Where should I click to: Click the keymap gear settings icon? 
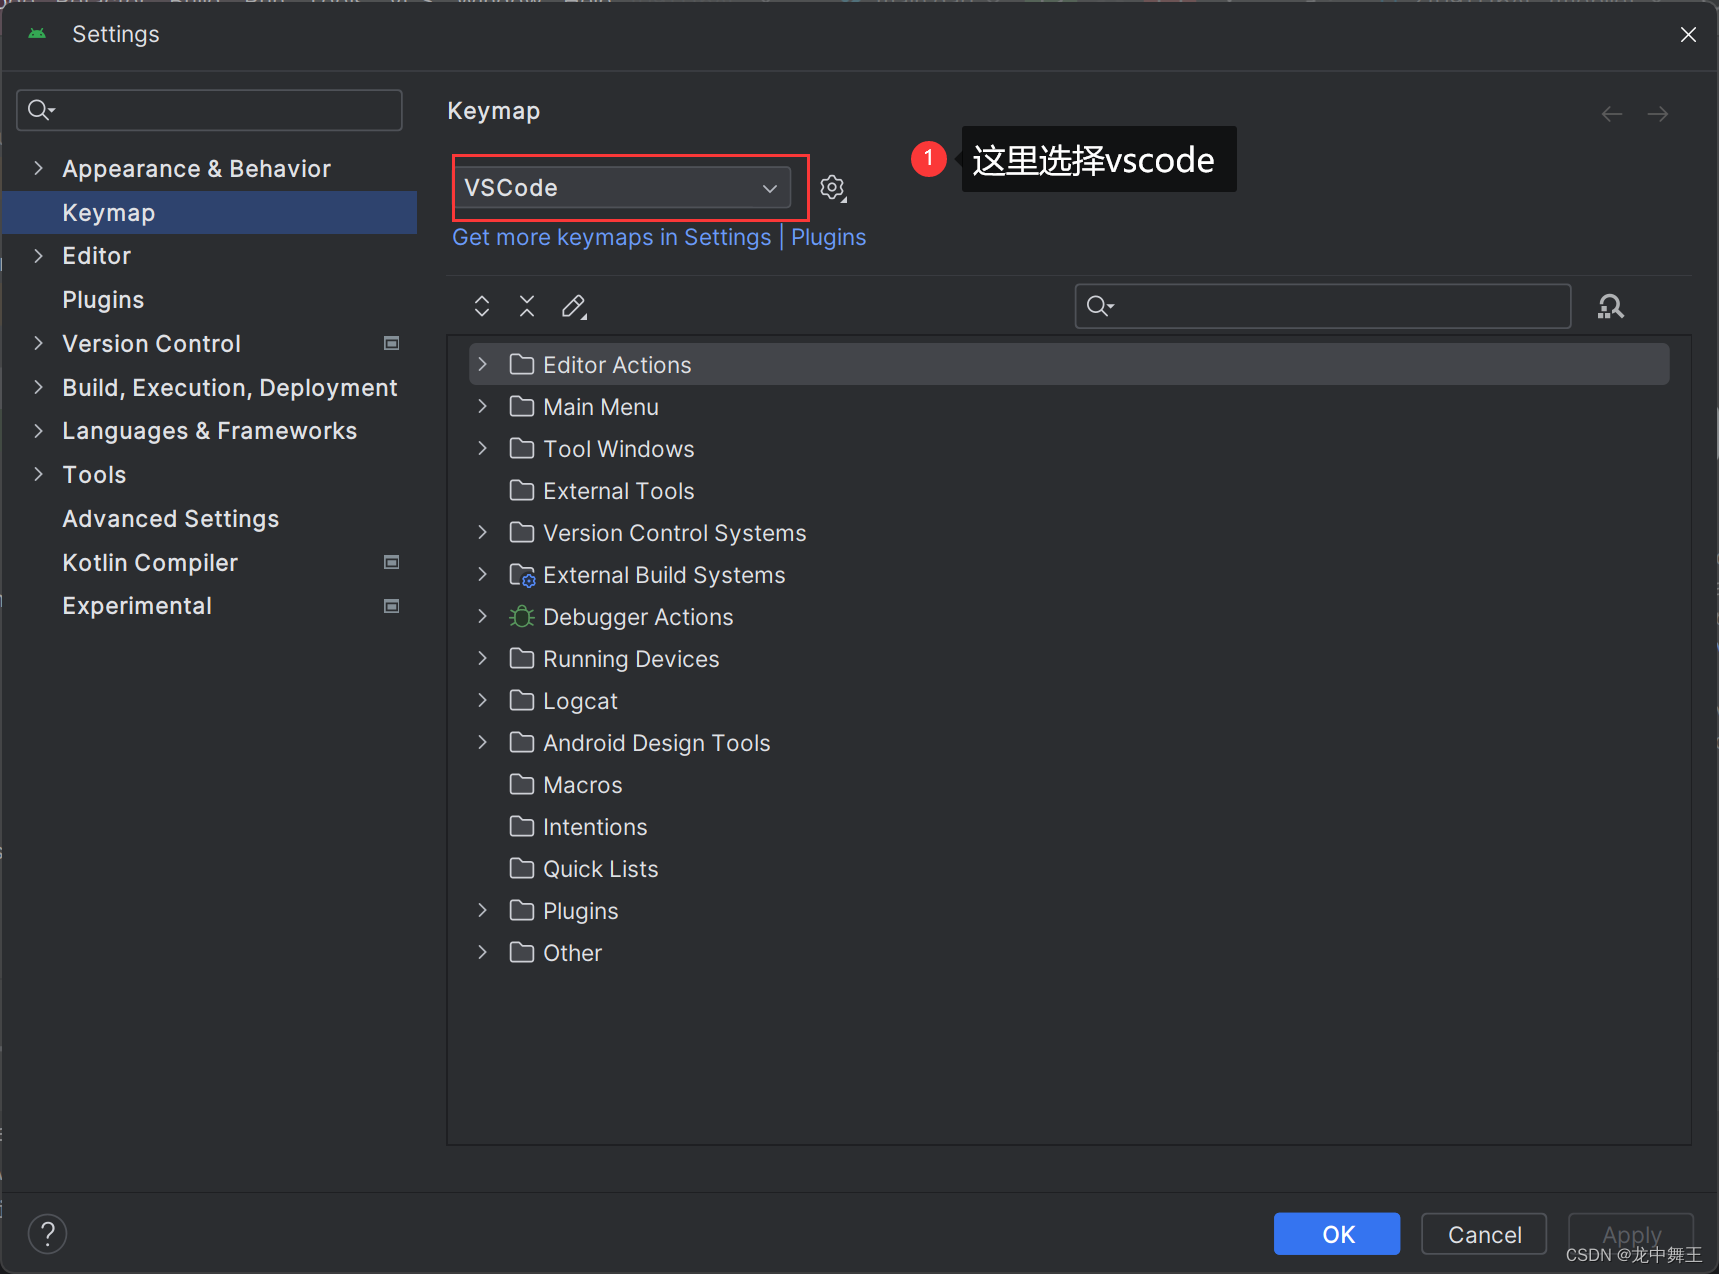click(x=833, y=188)
